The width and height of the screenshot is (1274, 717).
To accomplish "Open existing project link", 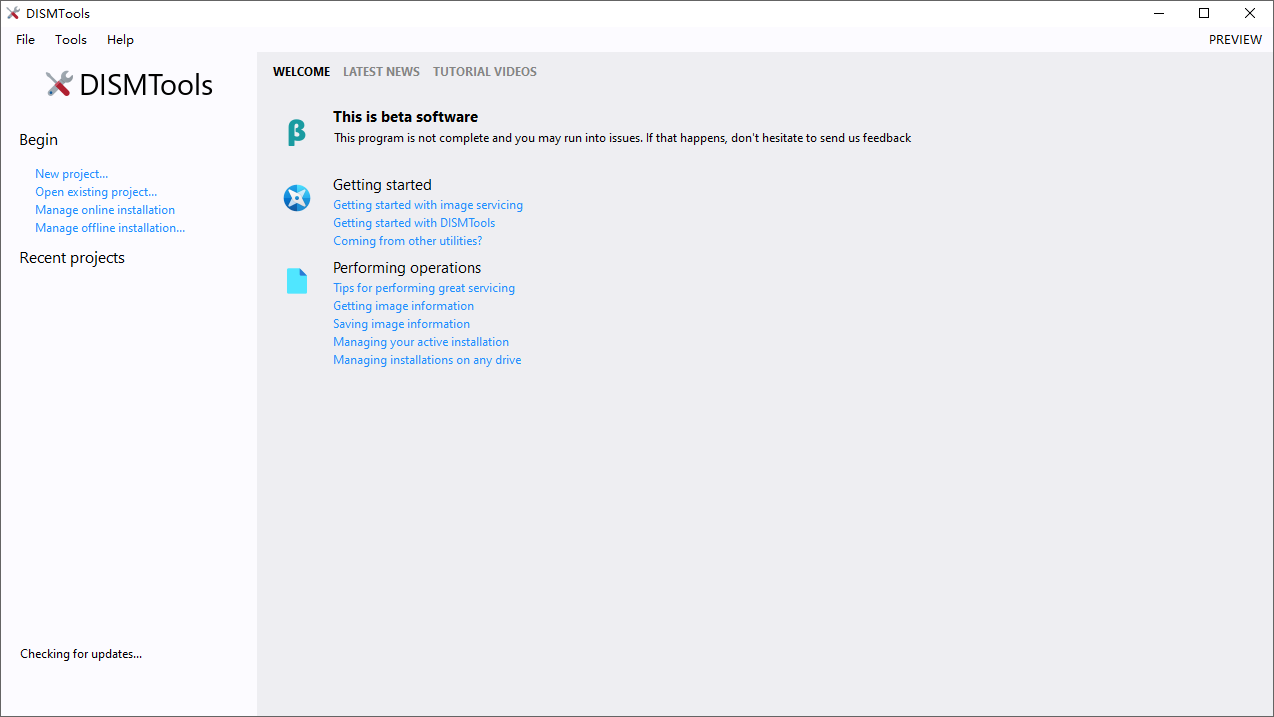I will pos(96,192).
